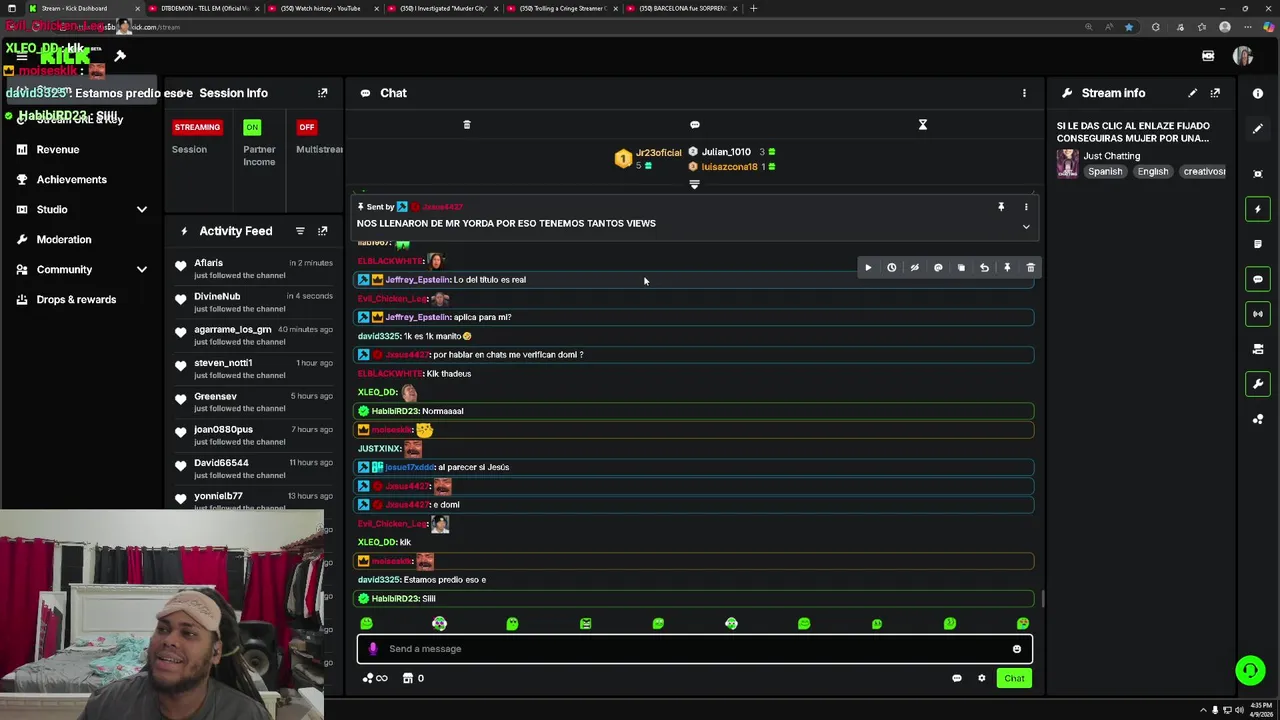Image resolution: width=1280 pixels, height=720 pixels.
Task: Click the Just Chatting category thumbnail
Action: pos(1068,163)
